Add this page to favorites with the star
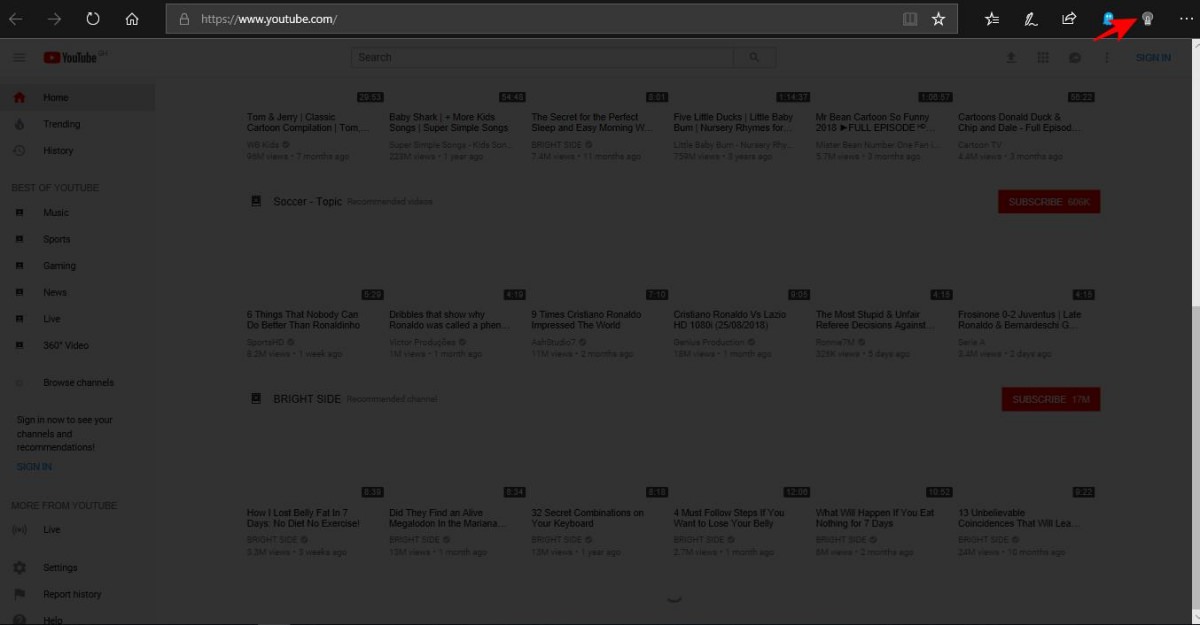Image resolution: width=1200 pixels, height=625 pixels. point(938,19)
